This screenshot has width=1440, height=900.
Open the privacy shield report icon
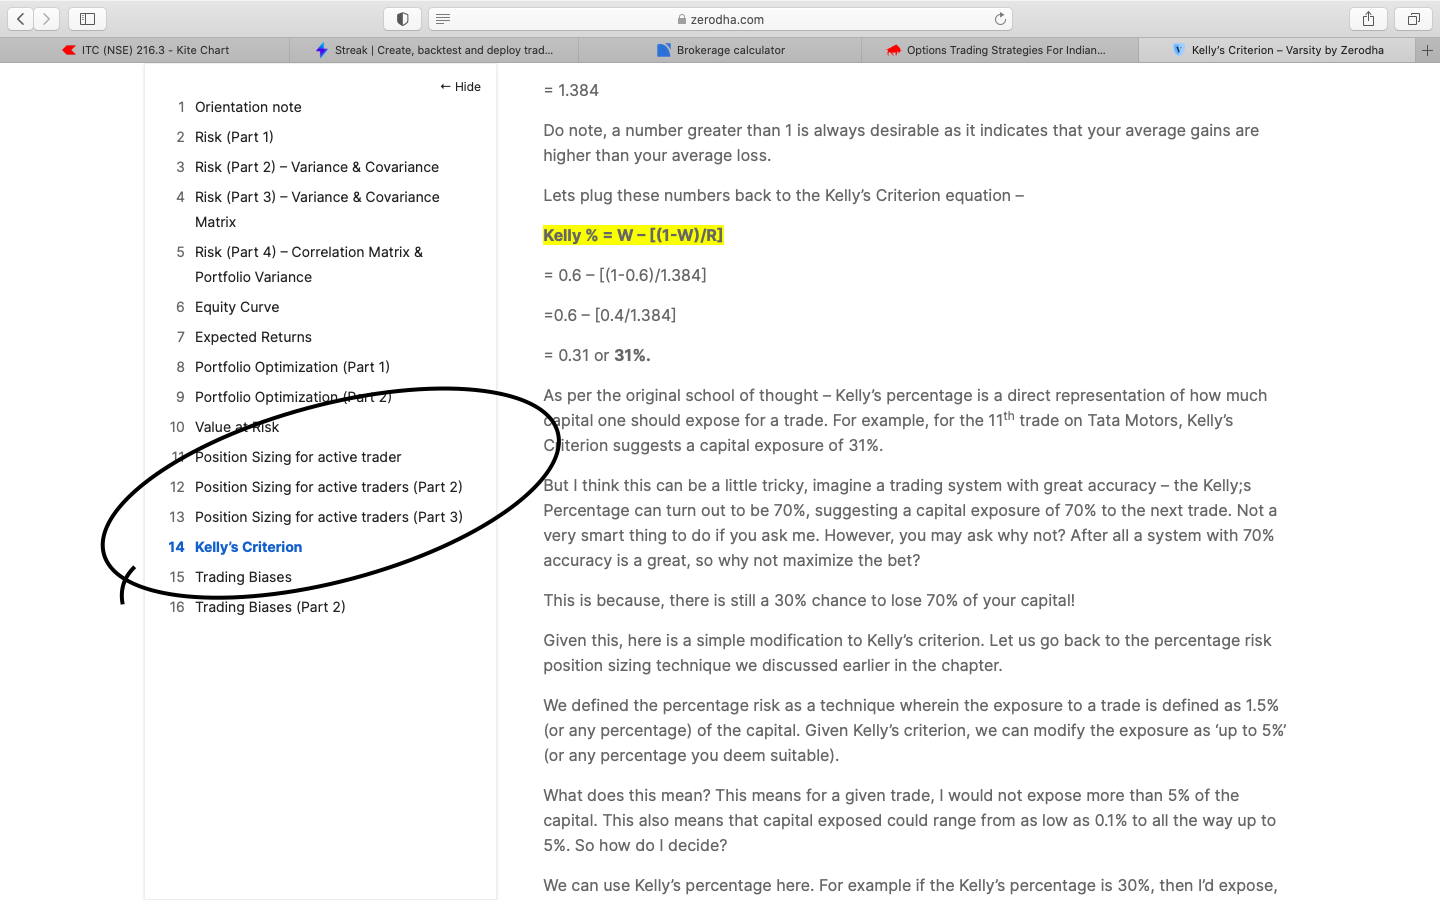(x=402, y=19)
